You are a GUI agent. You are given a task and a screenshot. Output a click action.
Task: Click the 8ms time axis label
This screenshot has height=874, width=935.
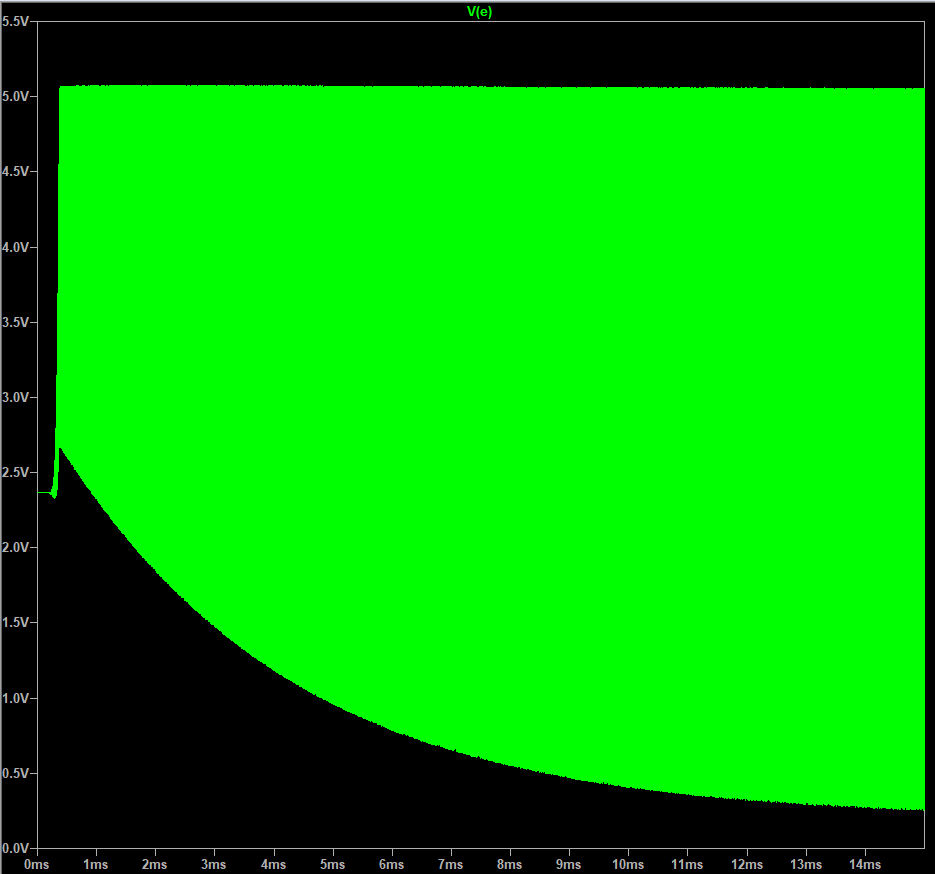[x=509, y=864]
